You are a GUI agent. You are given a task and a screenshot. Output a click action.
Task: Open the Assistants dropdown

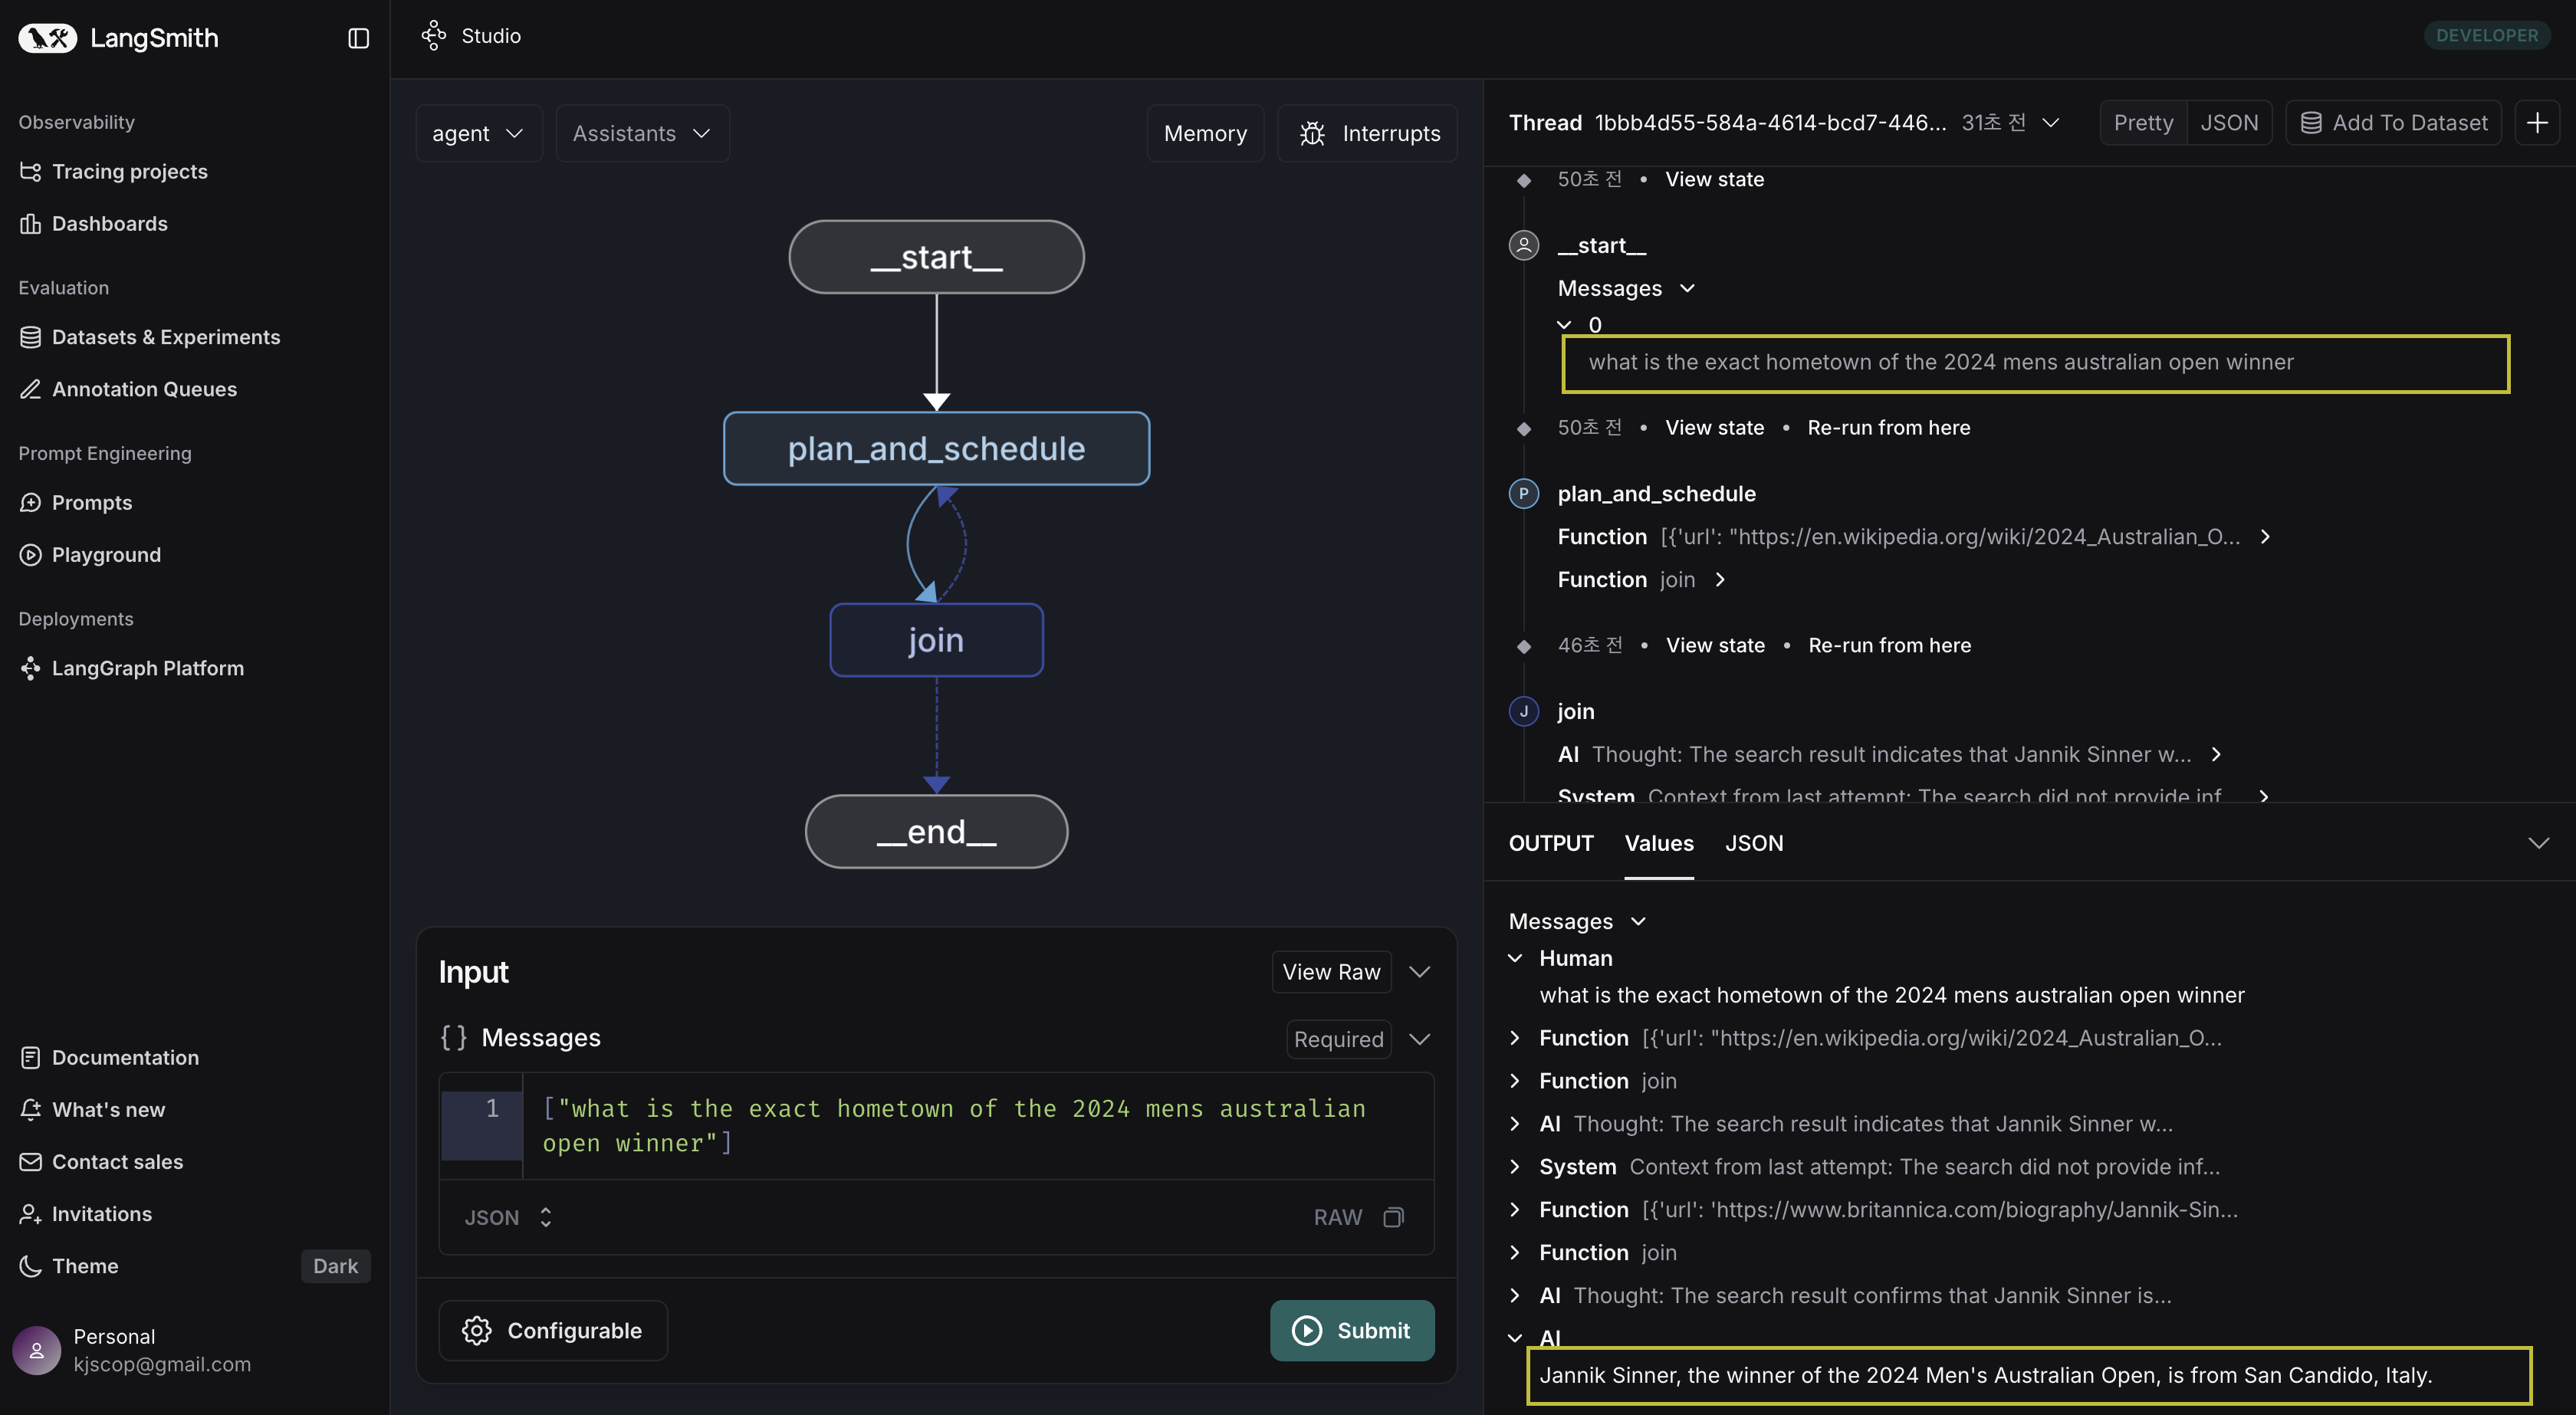[642, 133]
